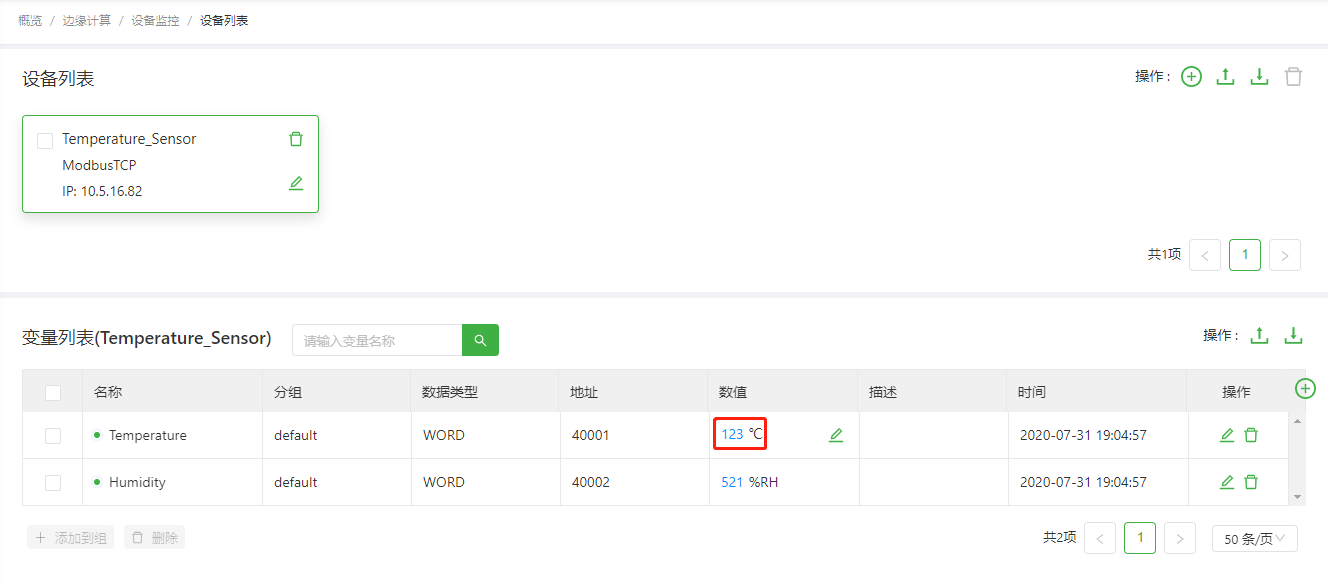Screen dimensions: 1328x582
Task: Click Humidity row timestamp 2020-07-31 19:04:57
Action: pos(1083,482)
